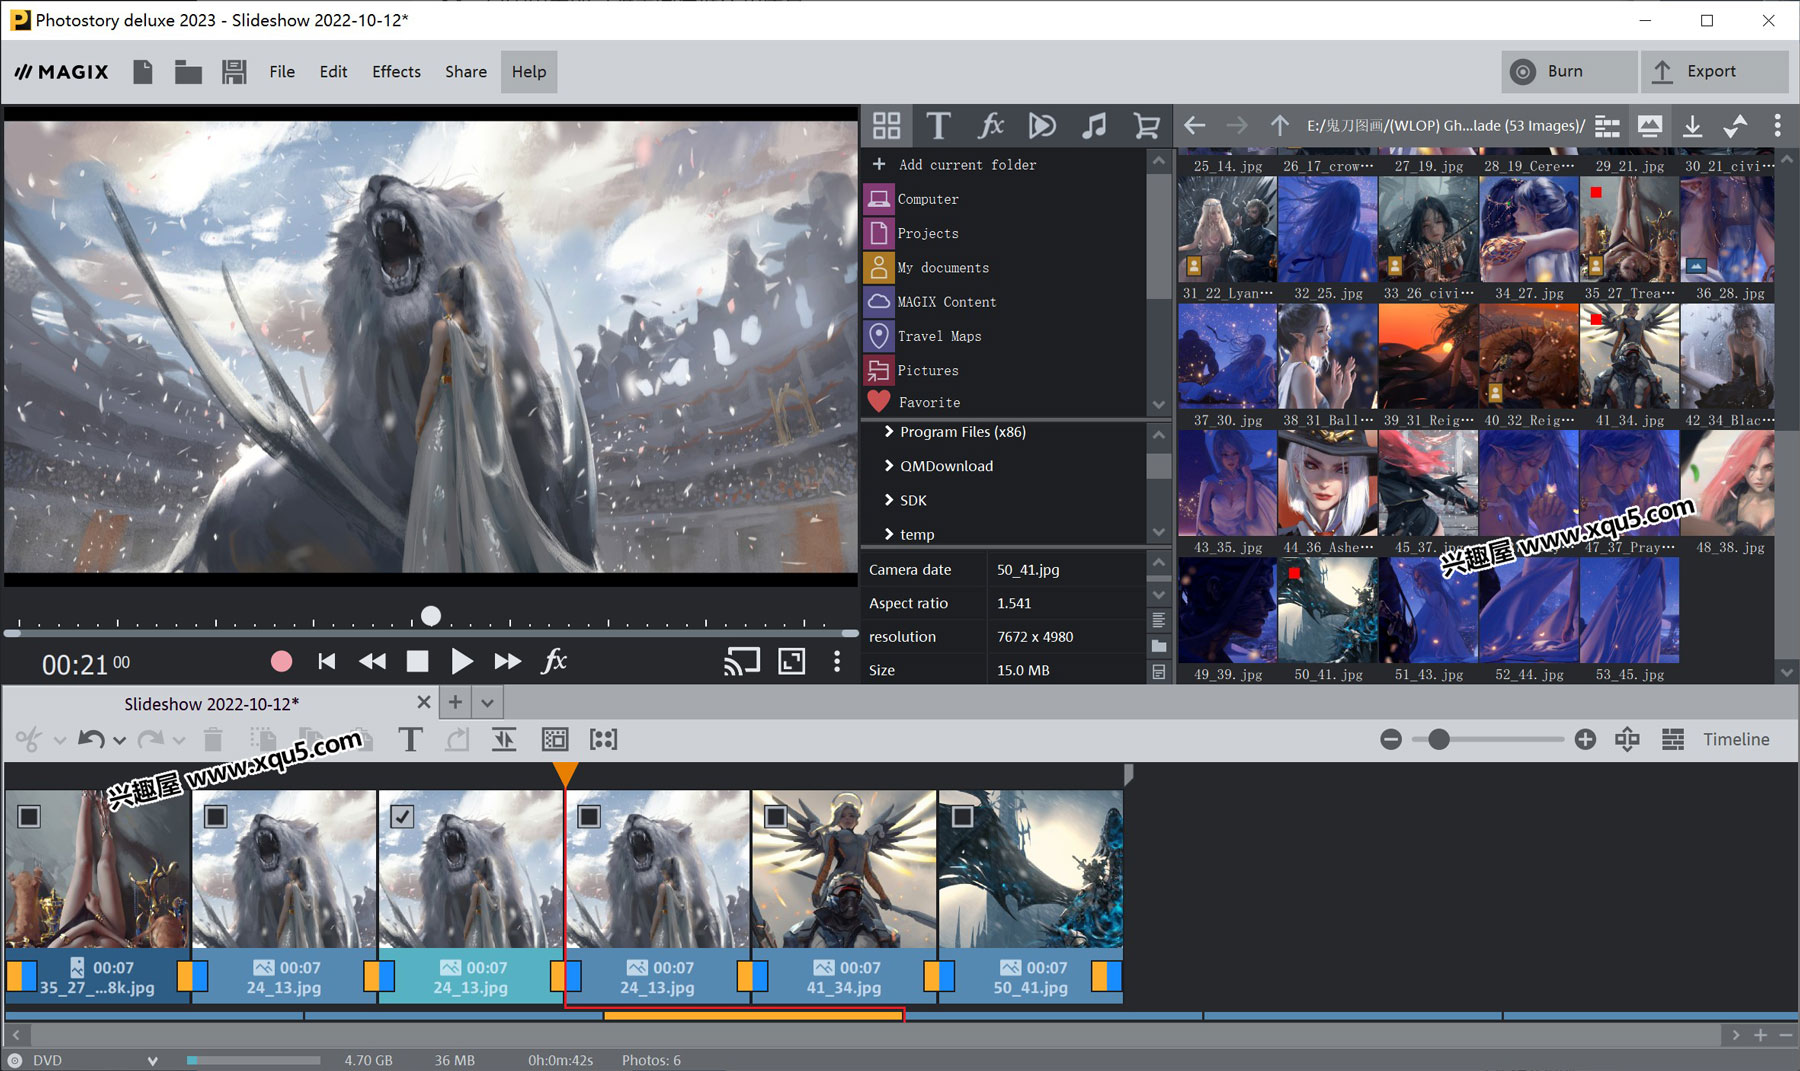Image resolution: width=1800 pixels, height=1071 pixels.
Task: Open the Effects menu
Action: click(396, 72)
